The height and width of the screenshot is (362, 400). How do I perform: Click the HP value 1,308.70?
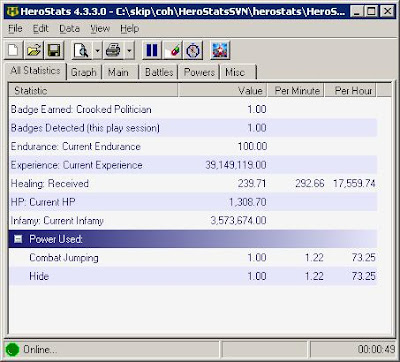248,202
